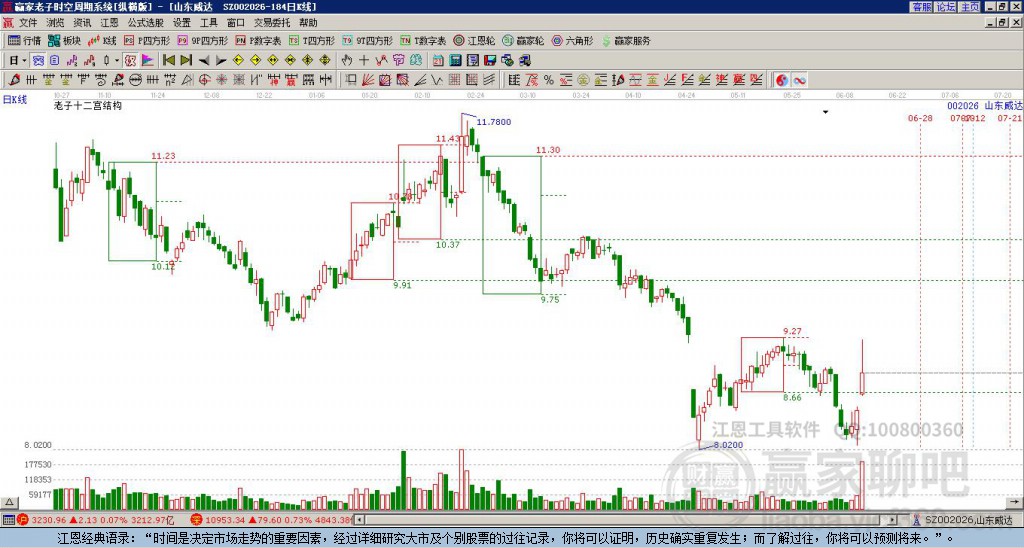Open the 9P四方形 tool
This screenshot has height=548, width=1024.
tap(202, 40)
